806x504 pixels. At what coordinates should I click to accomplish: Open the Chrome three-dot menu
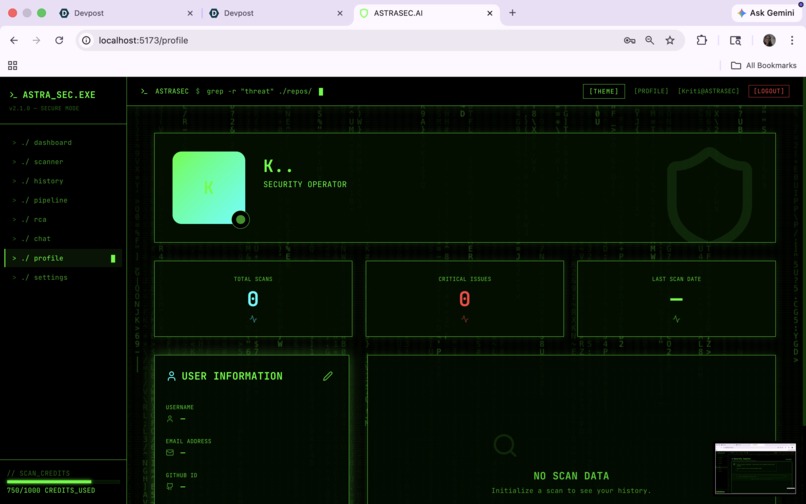tap(792, 40)
